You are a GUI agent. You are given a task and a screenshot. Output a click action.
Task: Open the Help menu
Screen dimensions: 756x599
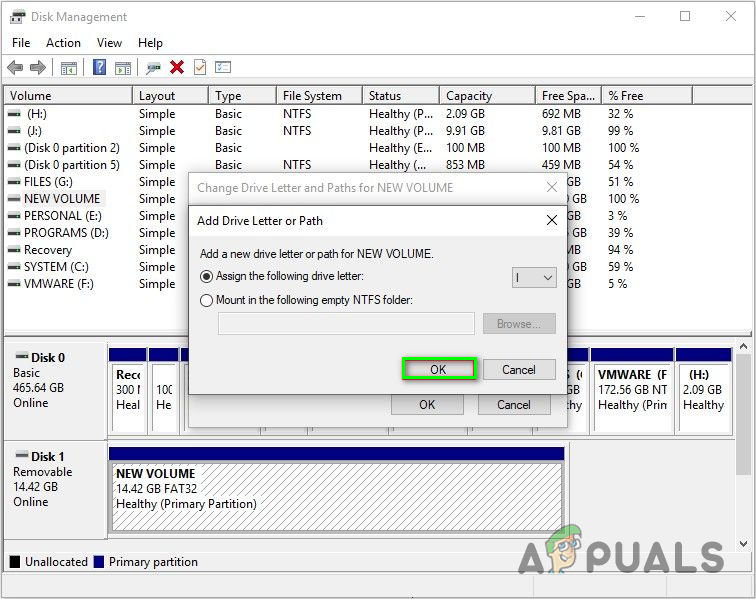[150, 43]
